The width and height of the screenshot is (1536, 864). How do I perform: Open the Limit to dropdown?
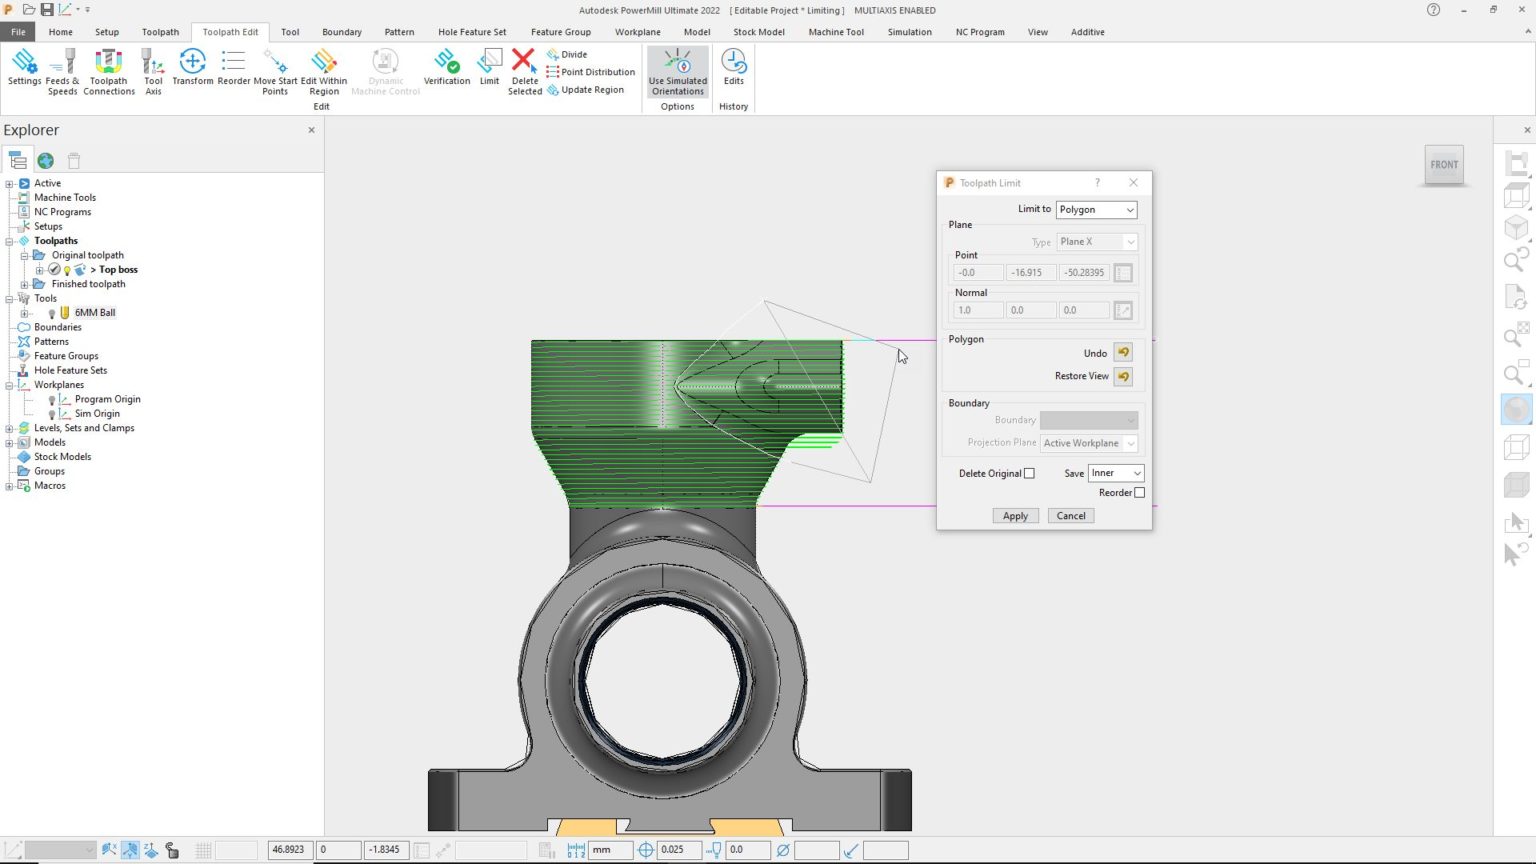tap(1096, 209)
